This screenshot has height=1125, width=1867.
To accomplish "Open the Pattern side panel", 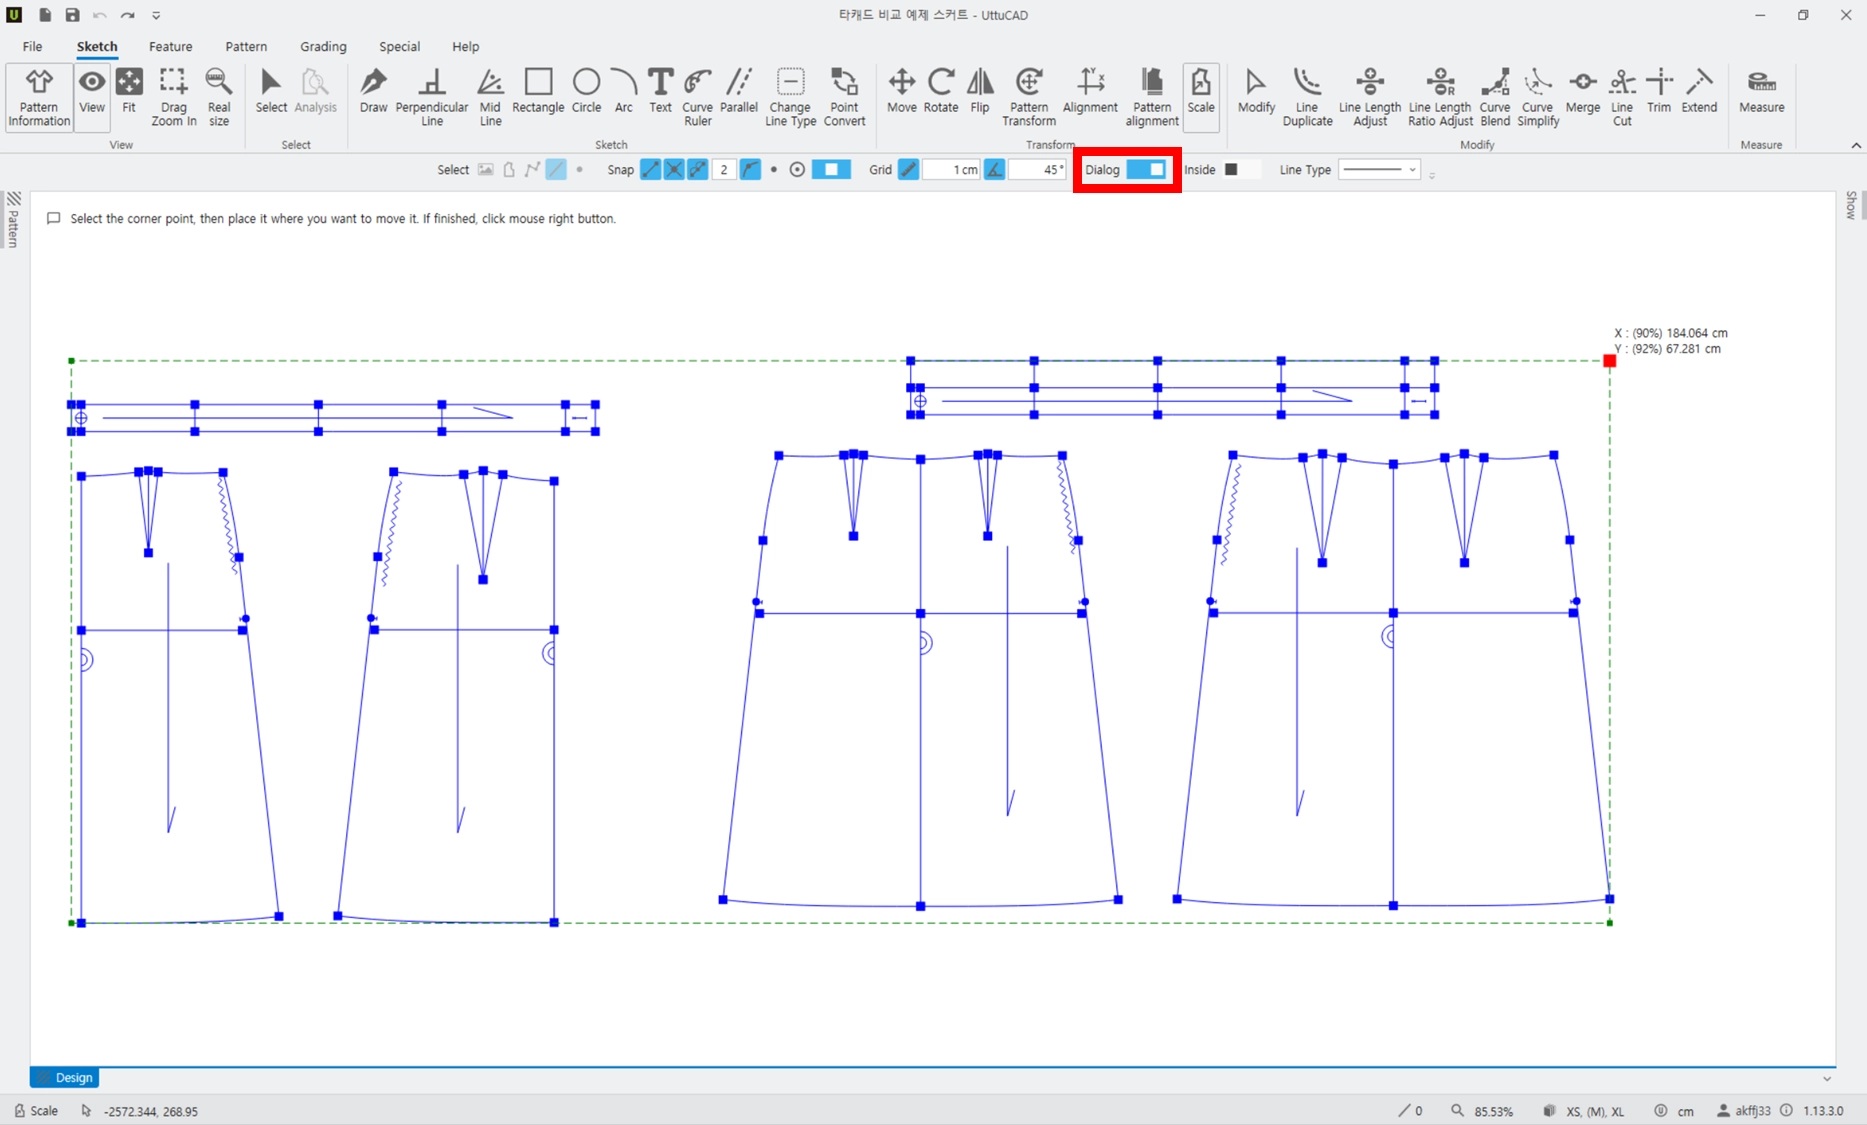I will [x=14, y=219].
